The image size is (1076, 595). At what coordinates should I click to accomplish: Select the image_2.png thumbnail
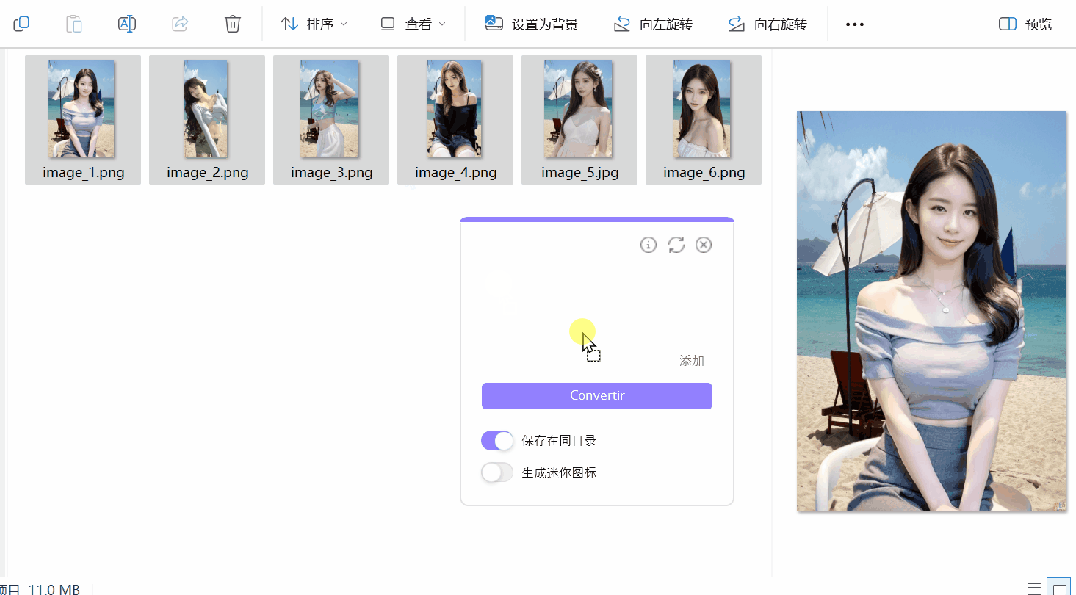coord(207,120)
